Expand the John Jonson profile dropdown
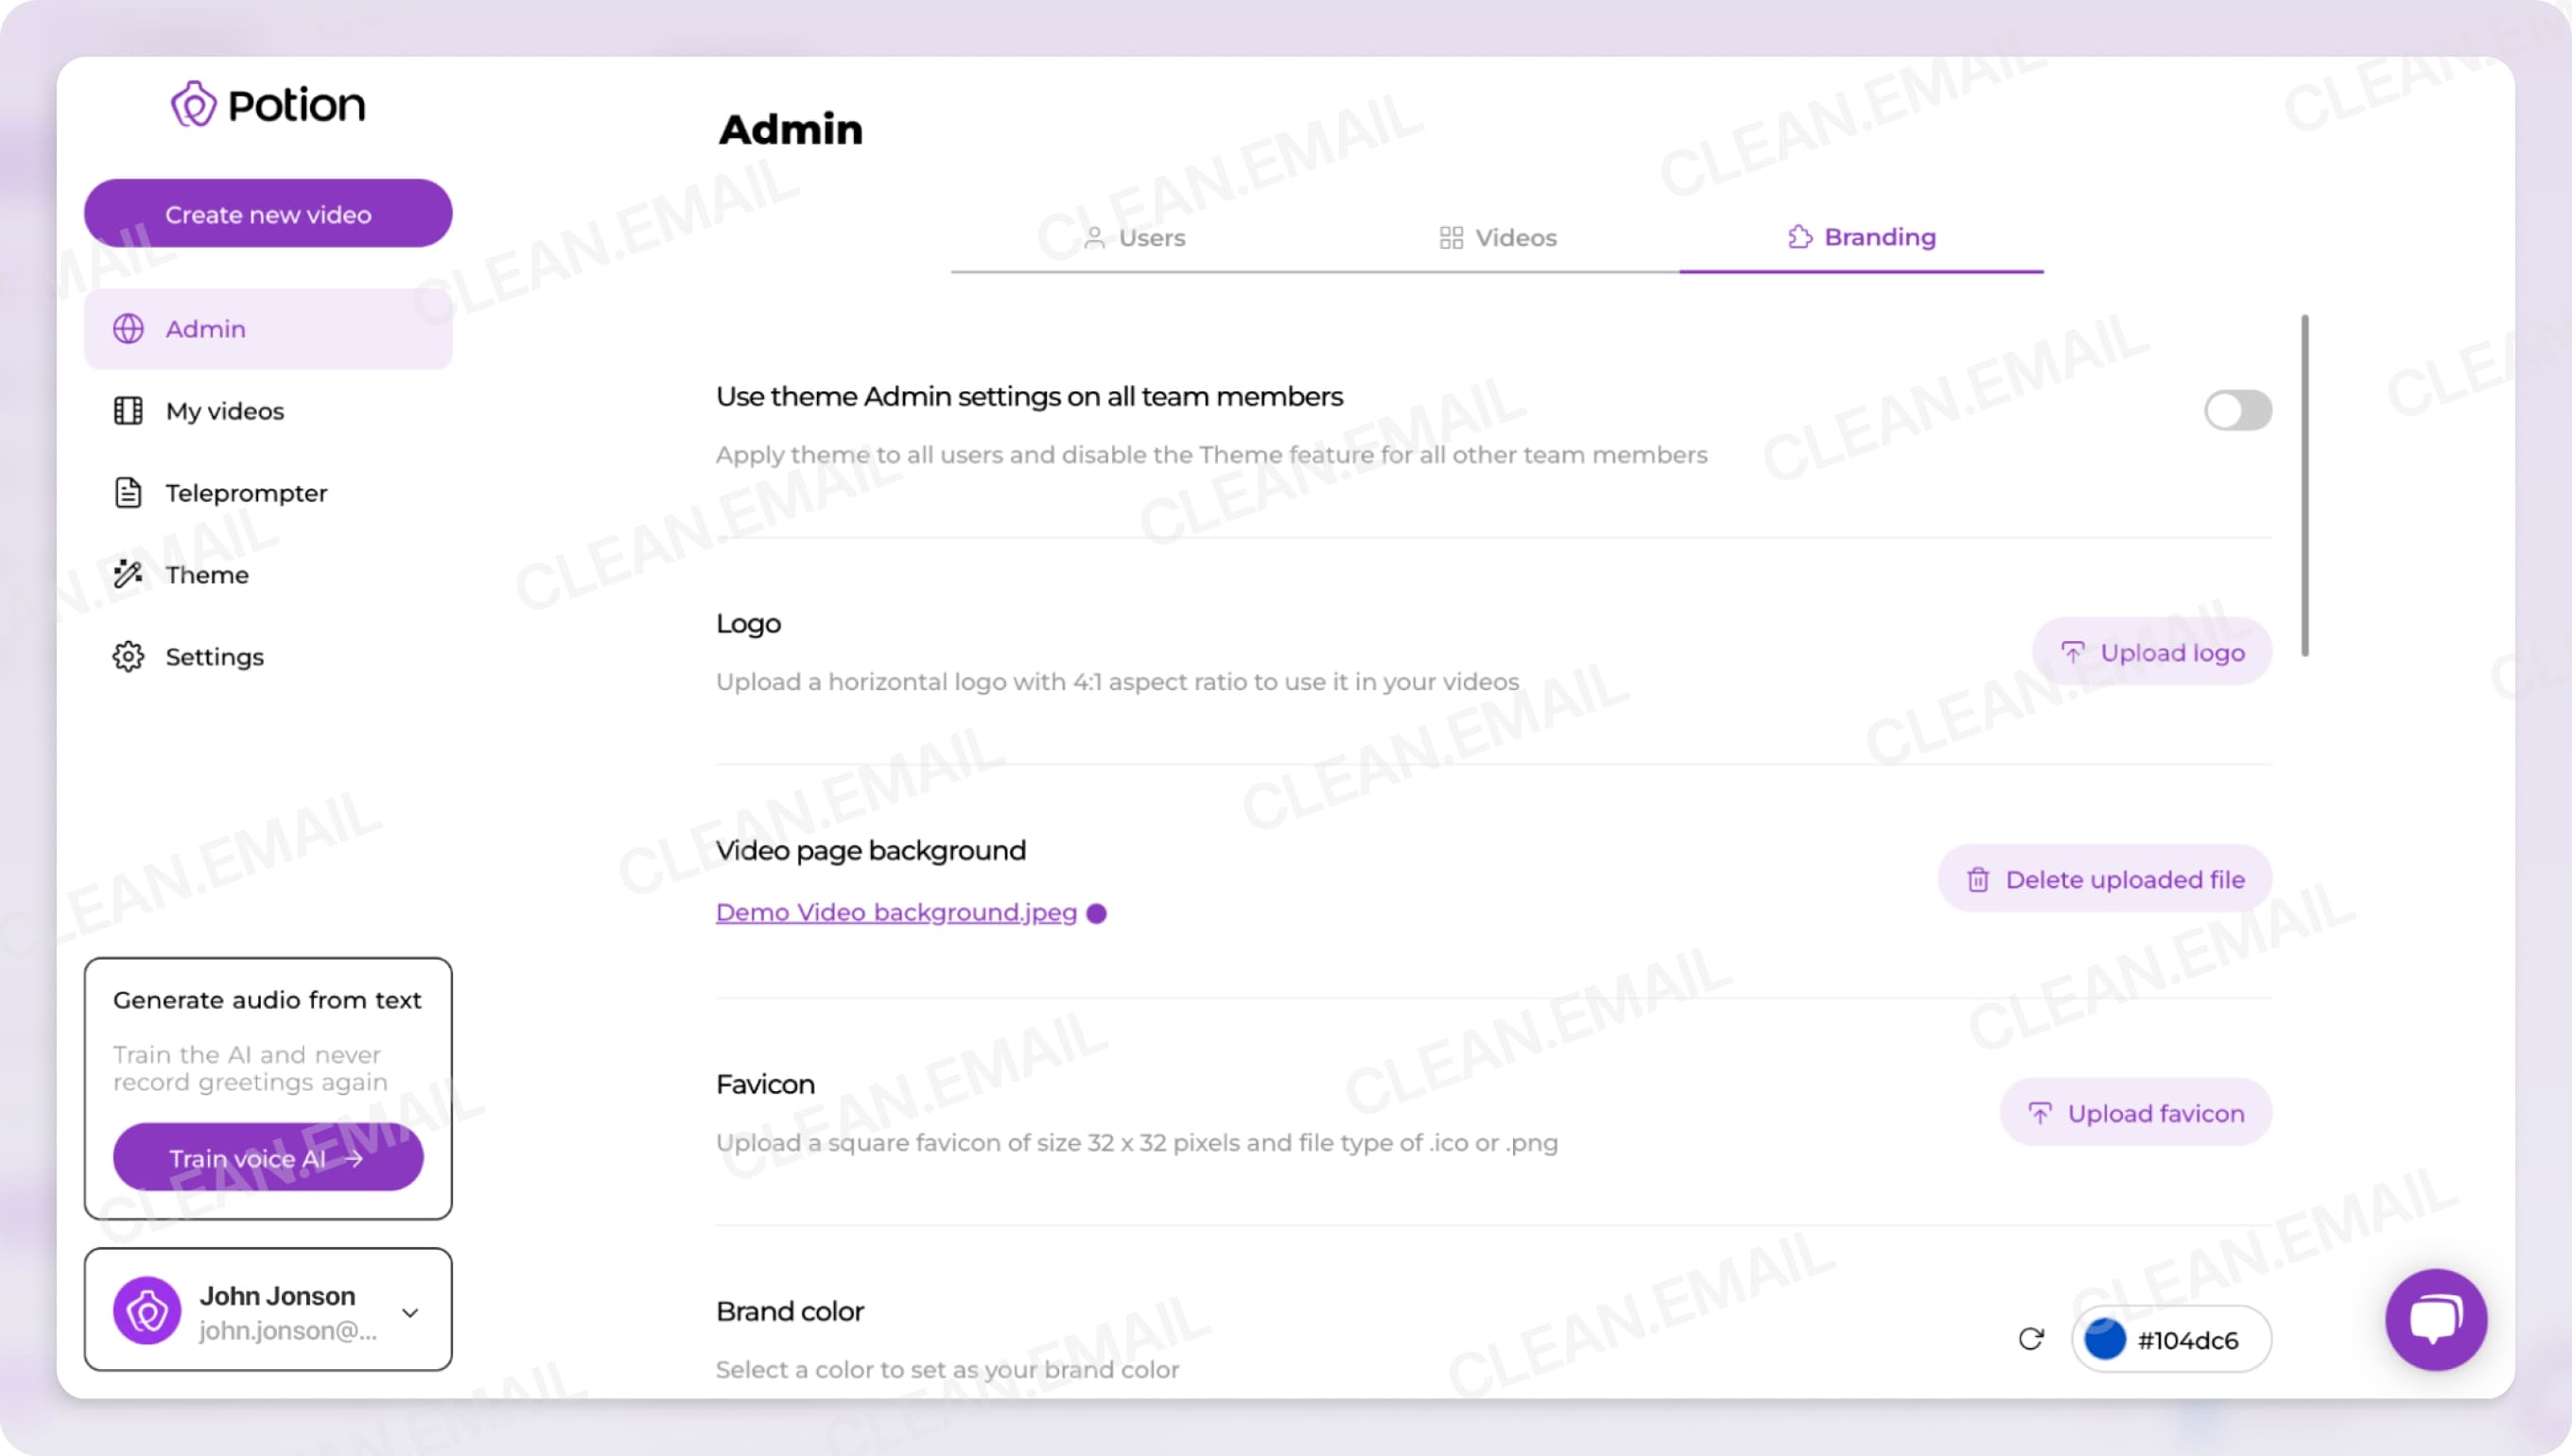The image size is (2572, 1456). (410, 1311)
